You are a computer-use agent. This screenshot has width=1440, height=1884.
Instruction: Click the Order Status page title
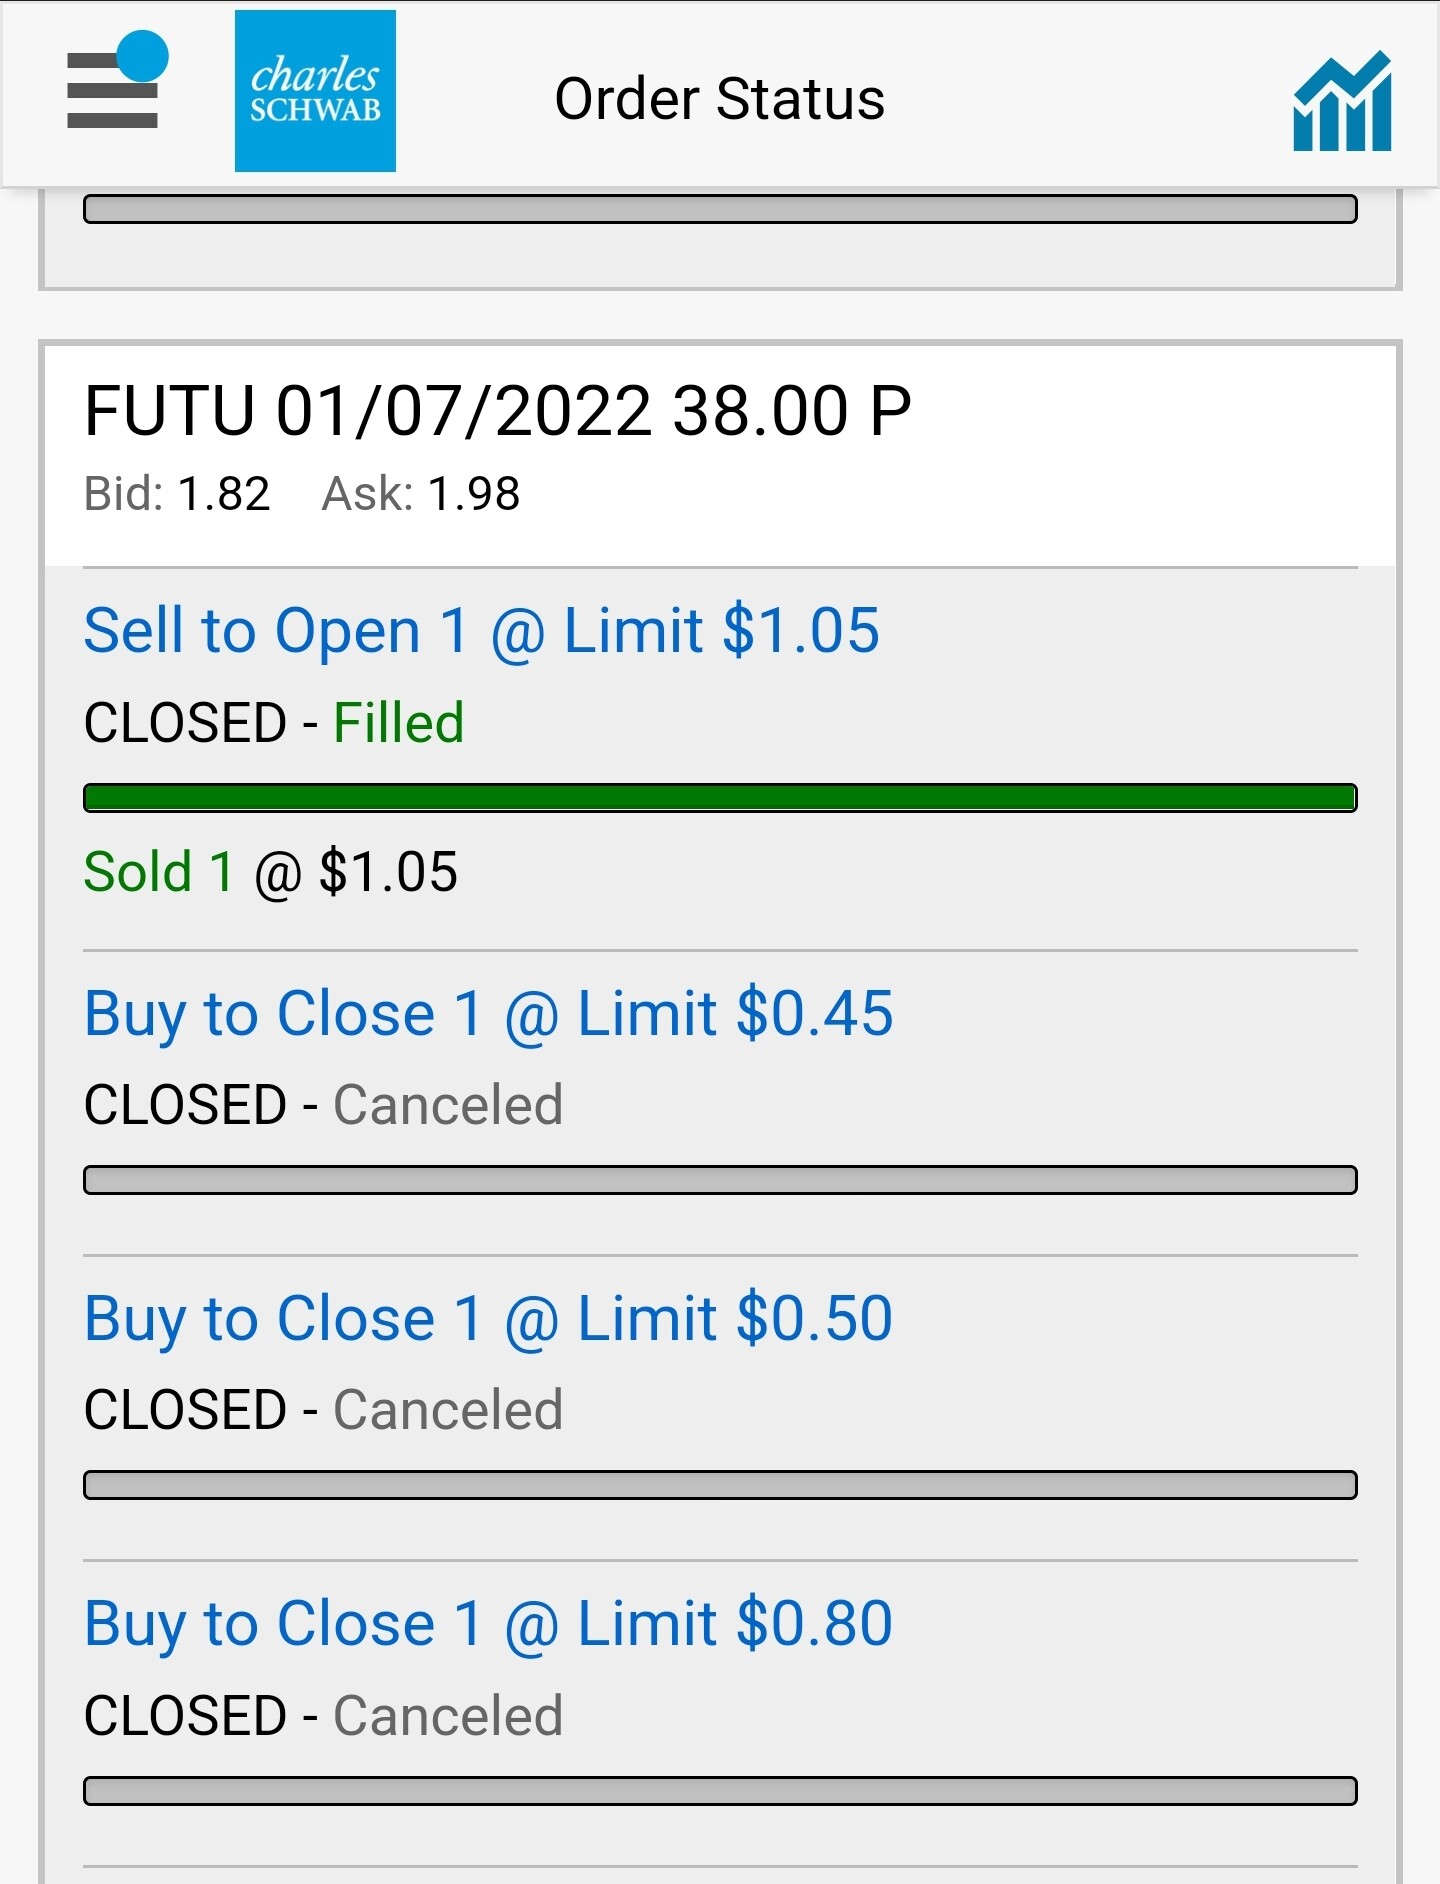(x=719, y=99)
